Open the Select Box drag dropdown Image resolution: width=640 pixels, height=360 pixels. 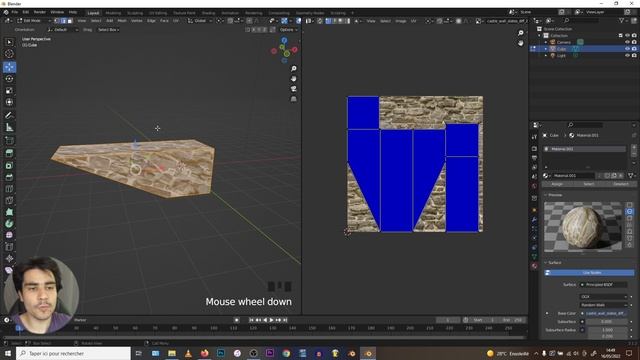pos(109,30)
